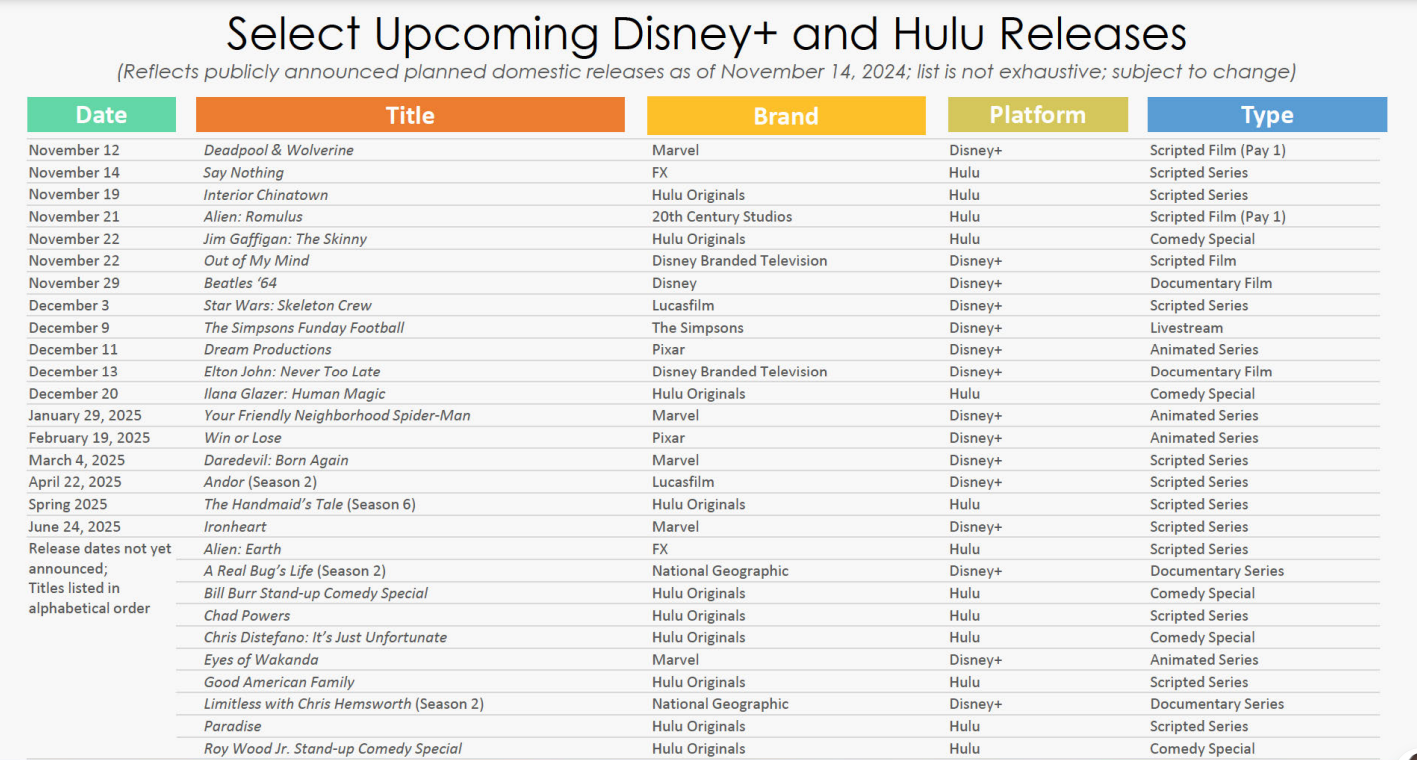Select the 'November 12' date cell
Viewport: 1417px width, 760px height.
74,150
